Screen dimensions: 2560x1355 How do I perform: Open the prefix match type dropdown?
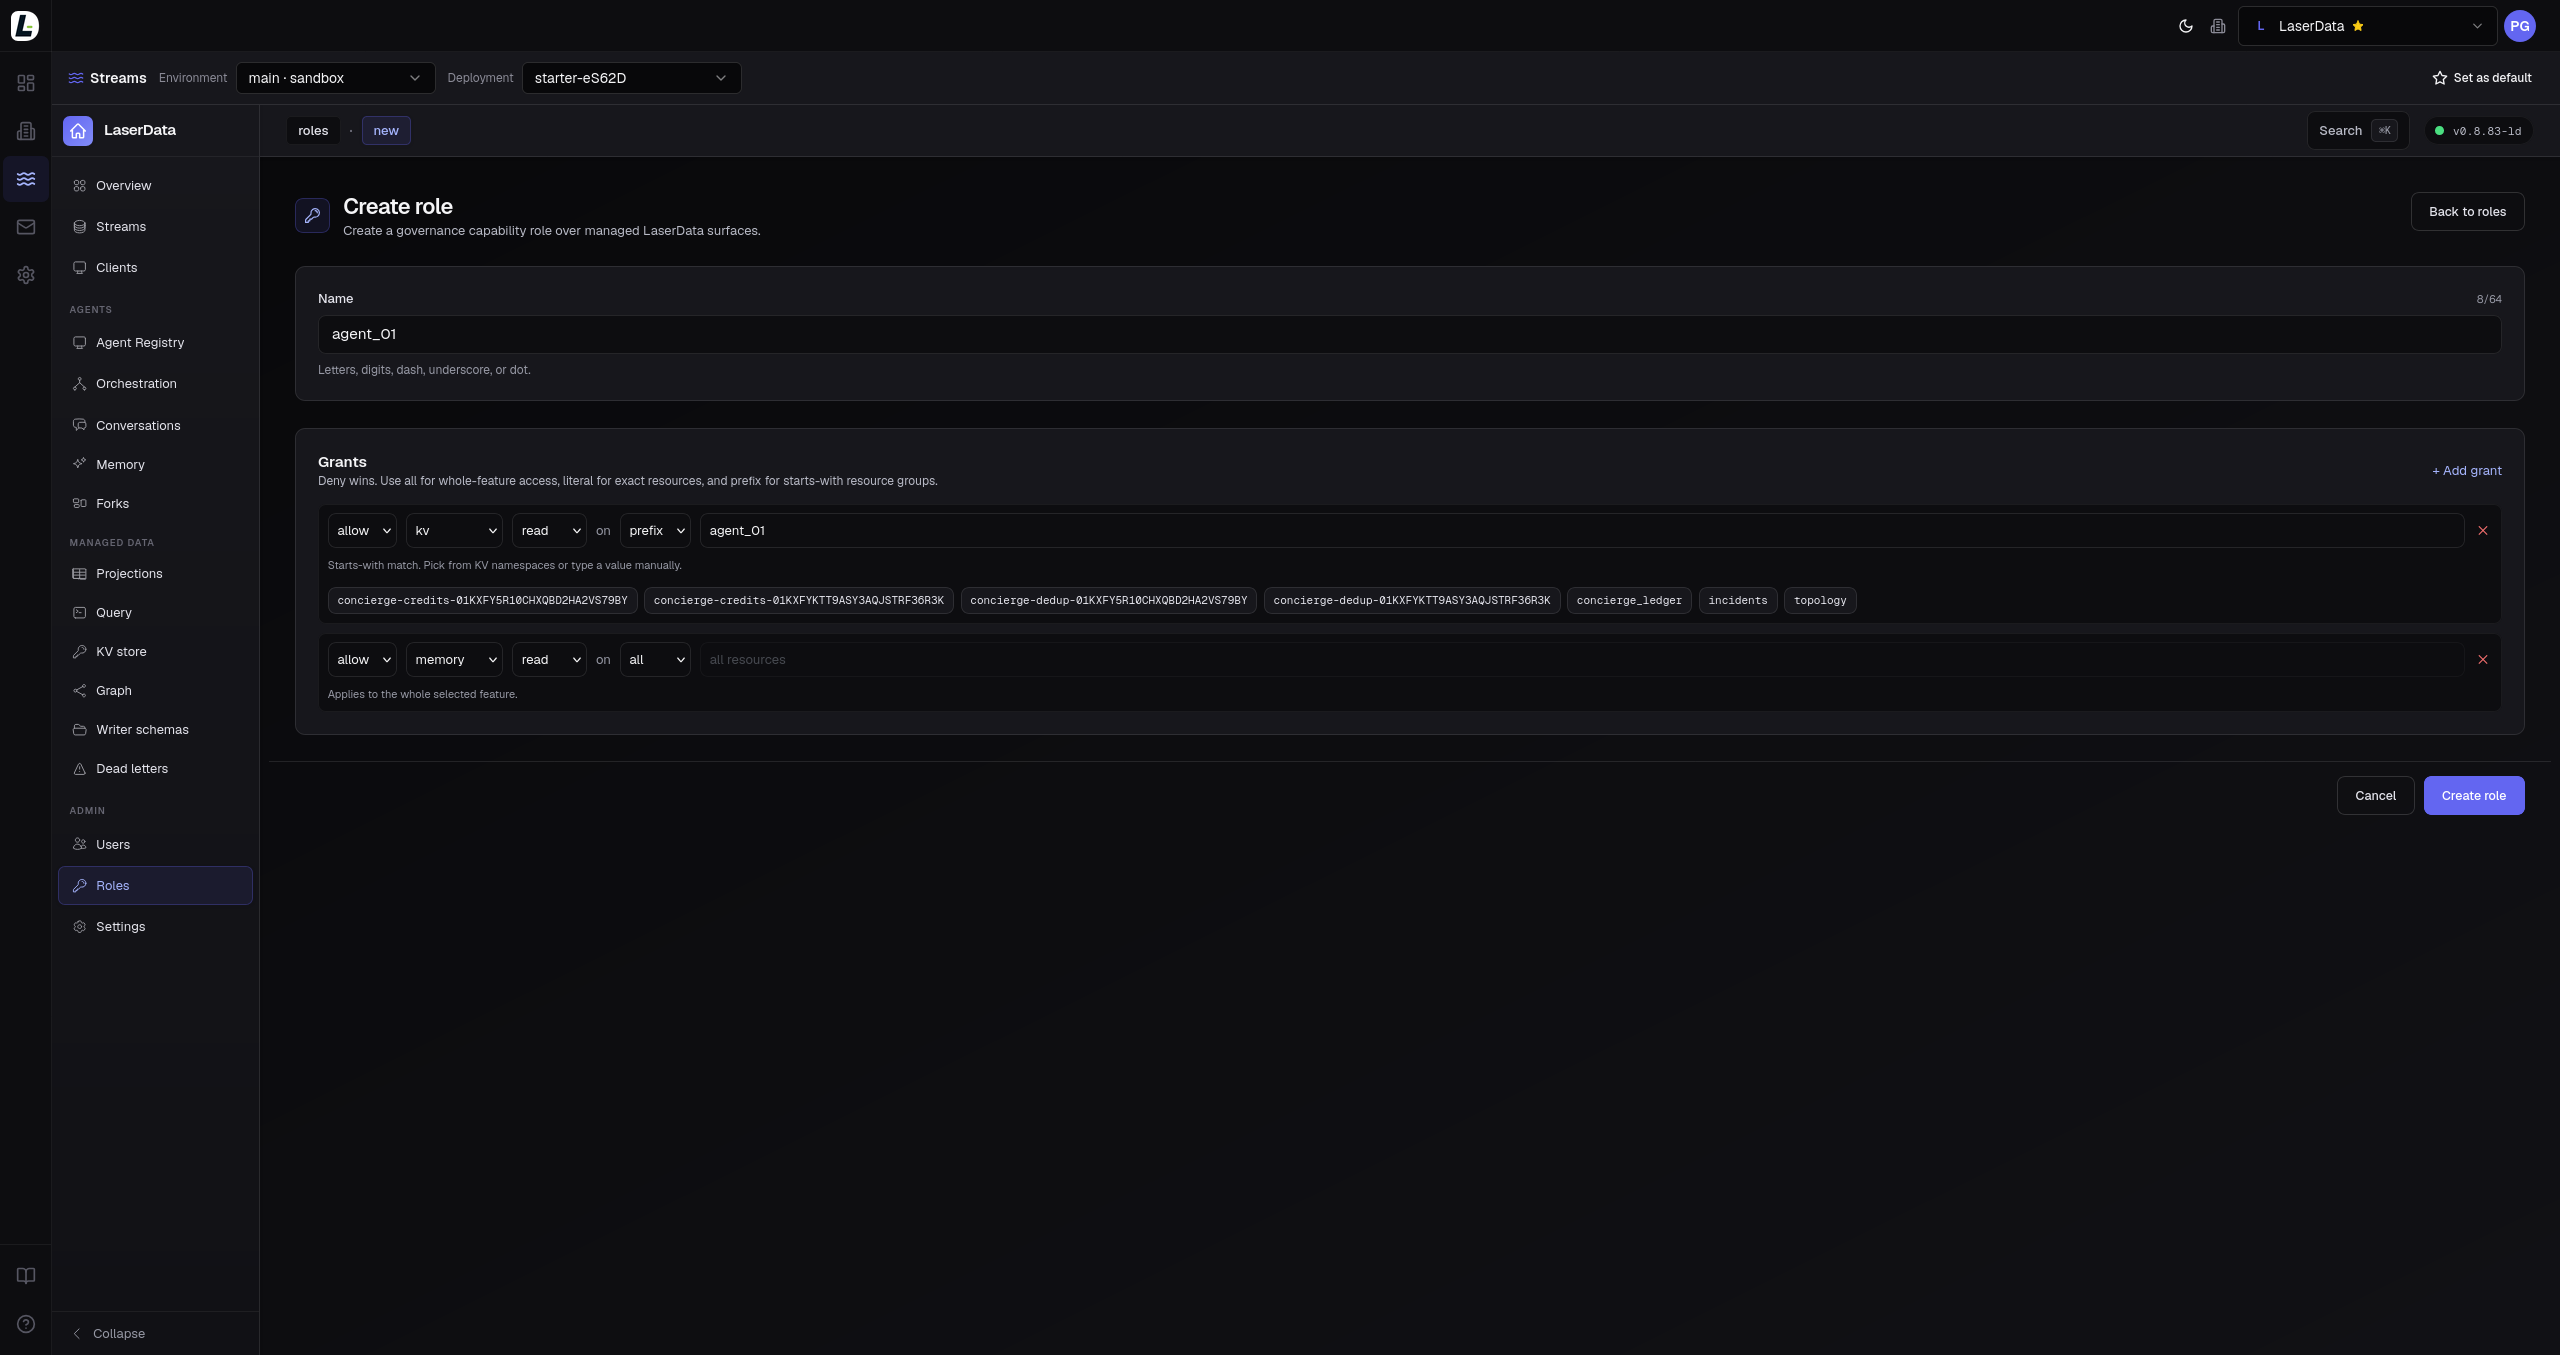[x=655, y=531]
